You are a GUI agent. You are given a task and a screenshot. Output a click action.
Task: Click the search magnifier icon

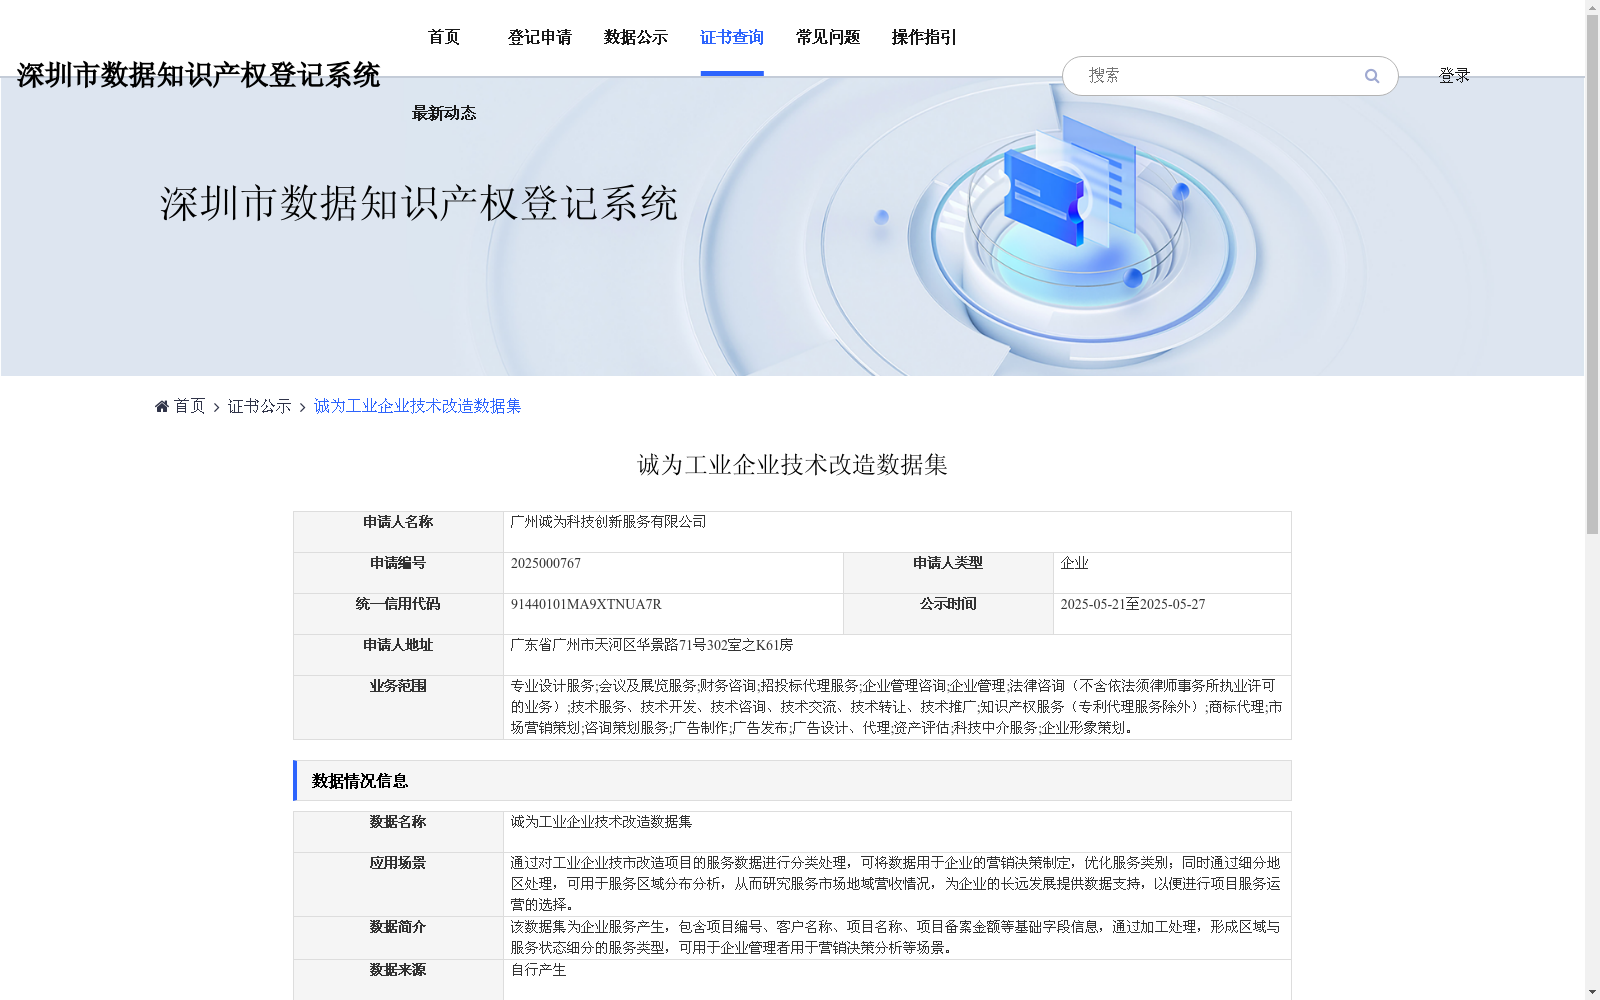click(x=1372, y=76)
